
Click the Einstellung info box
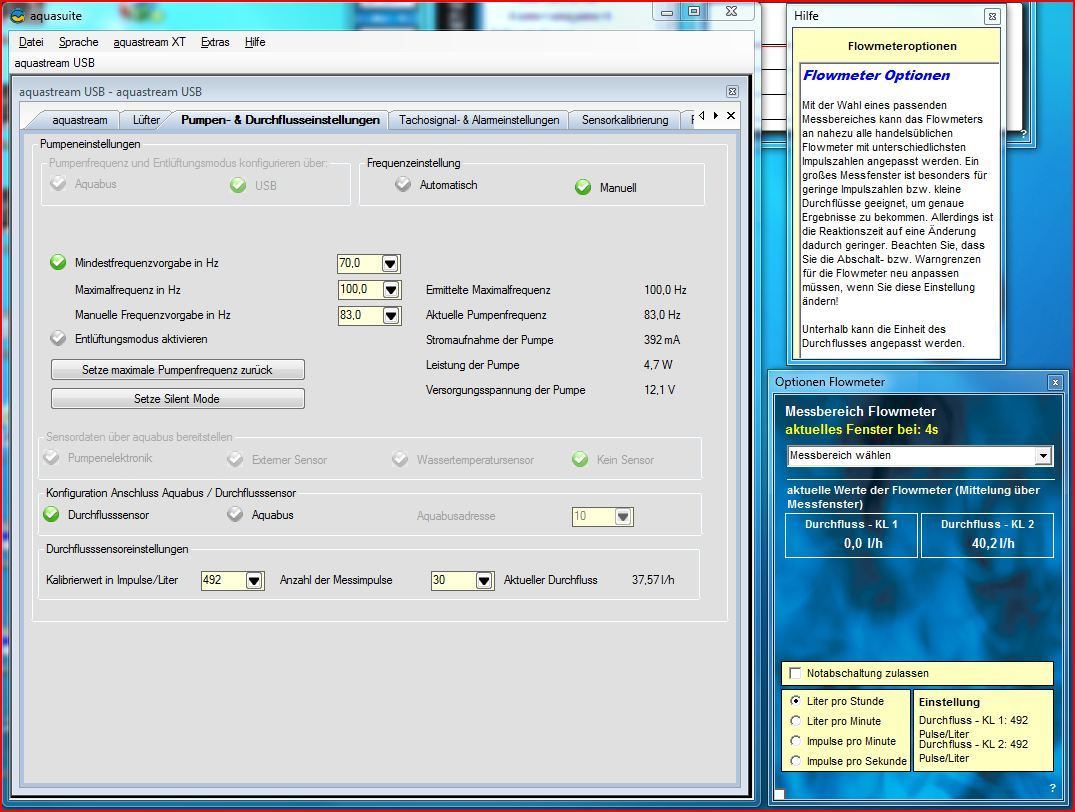(983, 730)
